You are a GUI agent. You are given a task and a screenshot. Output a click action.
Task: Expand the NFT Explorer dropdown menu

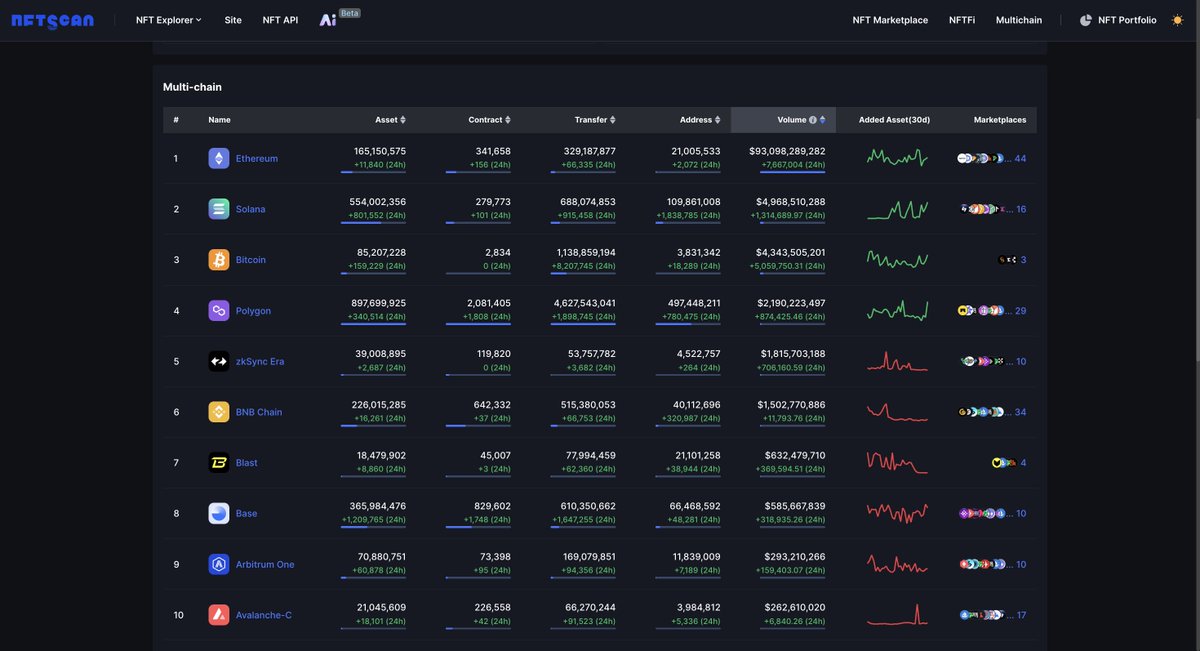coord(169,20)
